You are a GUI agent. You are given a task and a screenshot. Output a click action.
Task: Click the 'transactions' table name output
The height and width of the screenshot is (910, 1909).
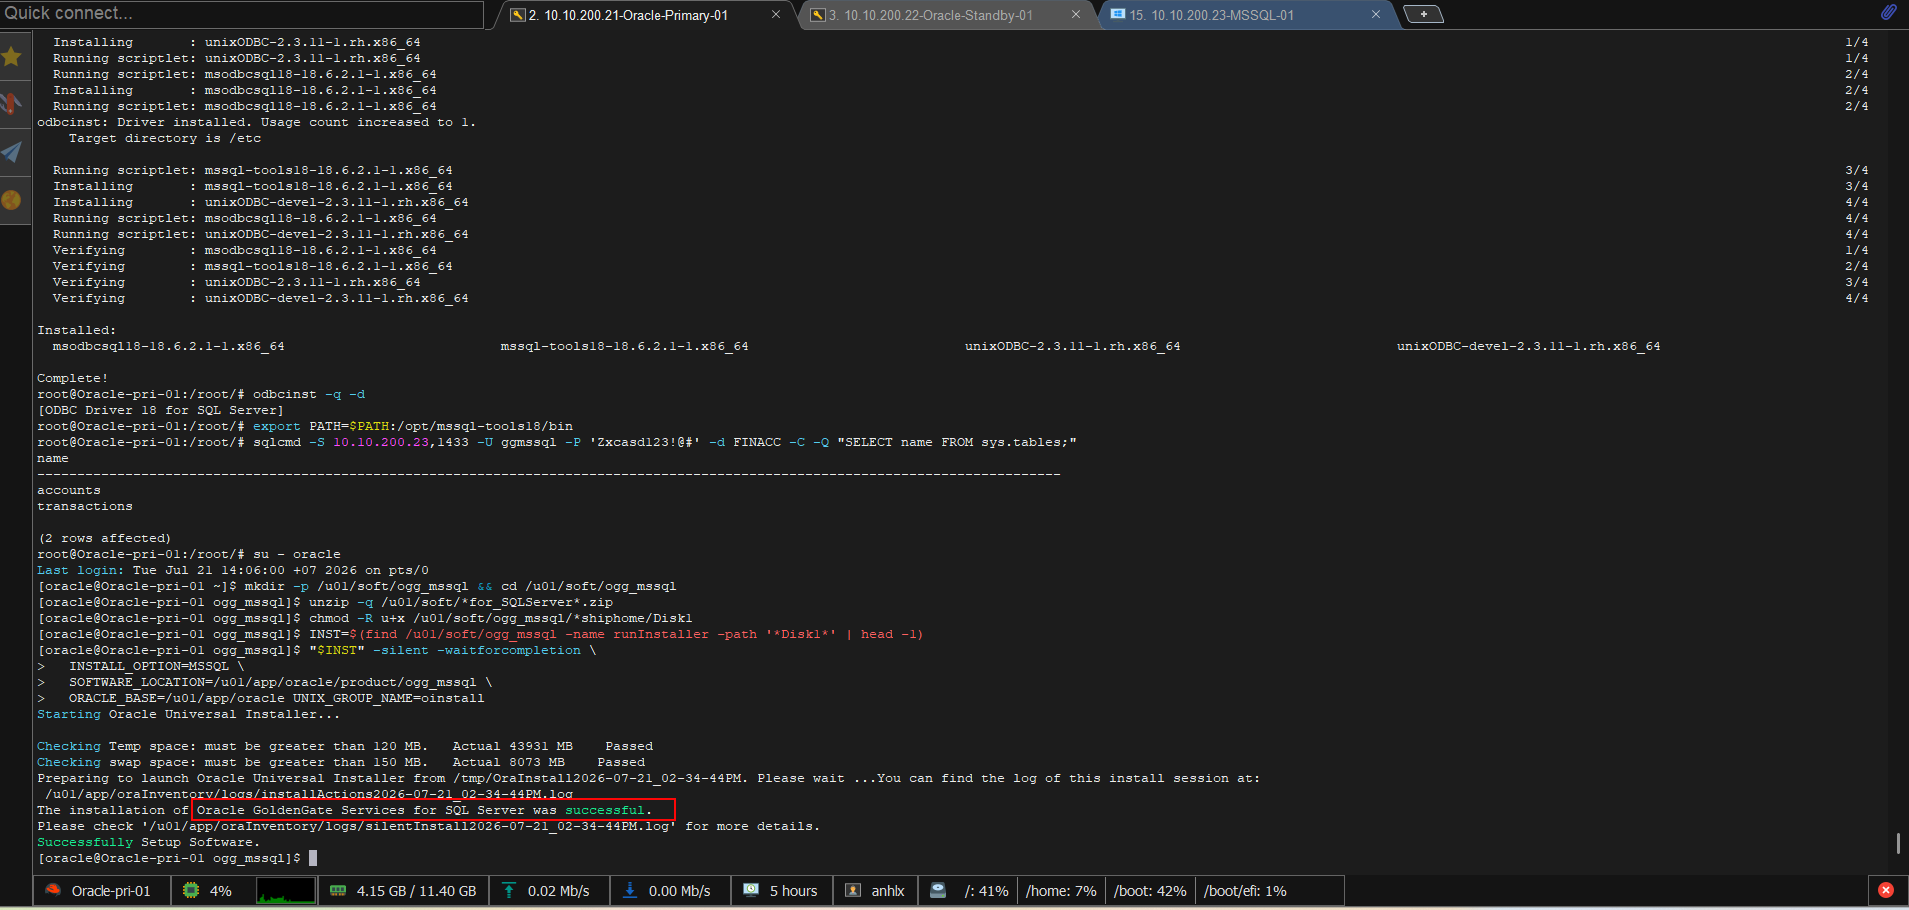tap(85, 506)
